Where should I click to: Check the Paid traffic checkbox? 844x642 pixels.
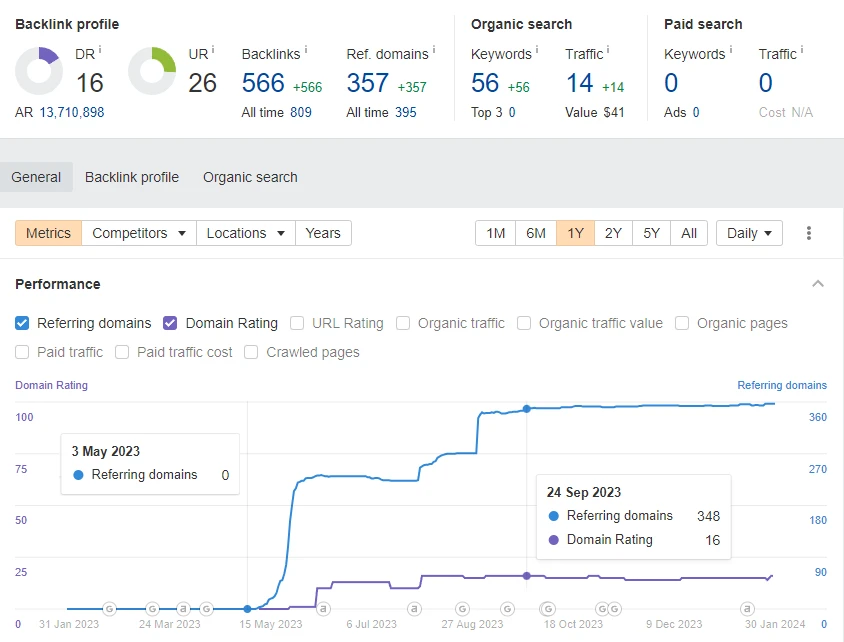(x=22, y=352)
